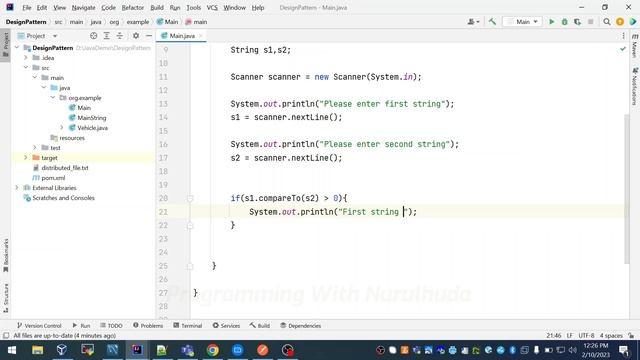Toggle fold marker at line 22
The height and width of the screenshot is (360, 640).
[190, 225]
